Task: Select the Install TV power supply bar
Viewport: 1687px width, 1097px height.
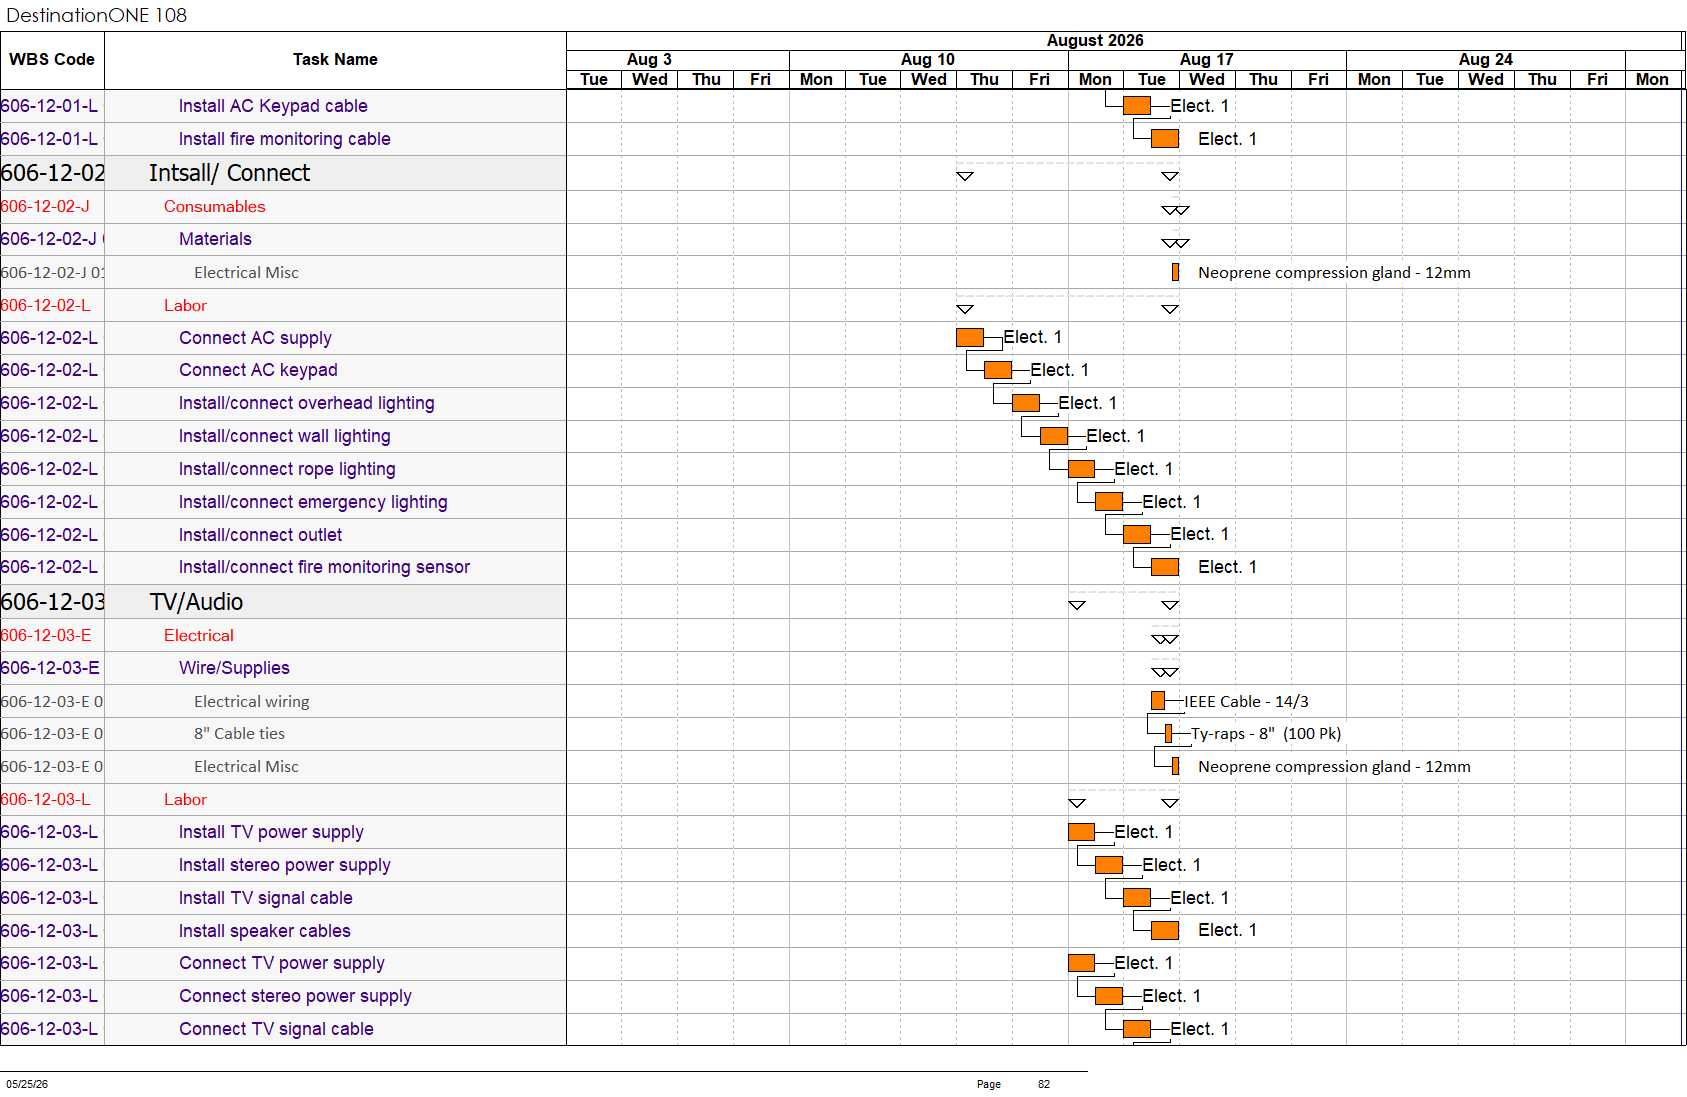Action: pyautogui.click(x=1081, y=832)
